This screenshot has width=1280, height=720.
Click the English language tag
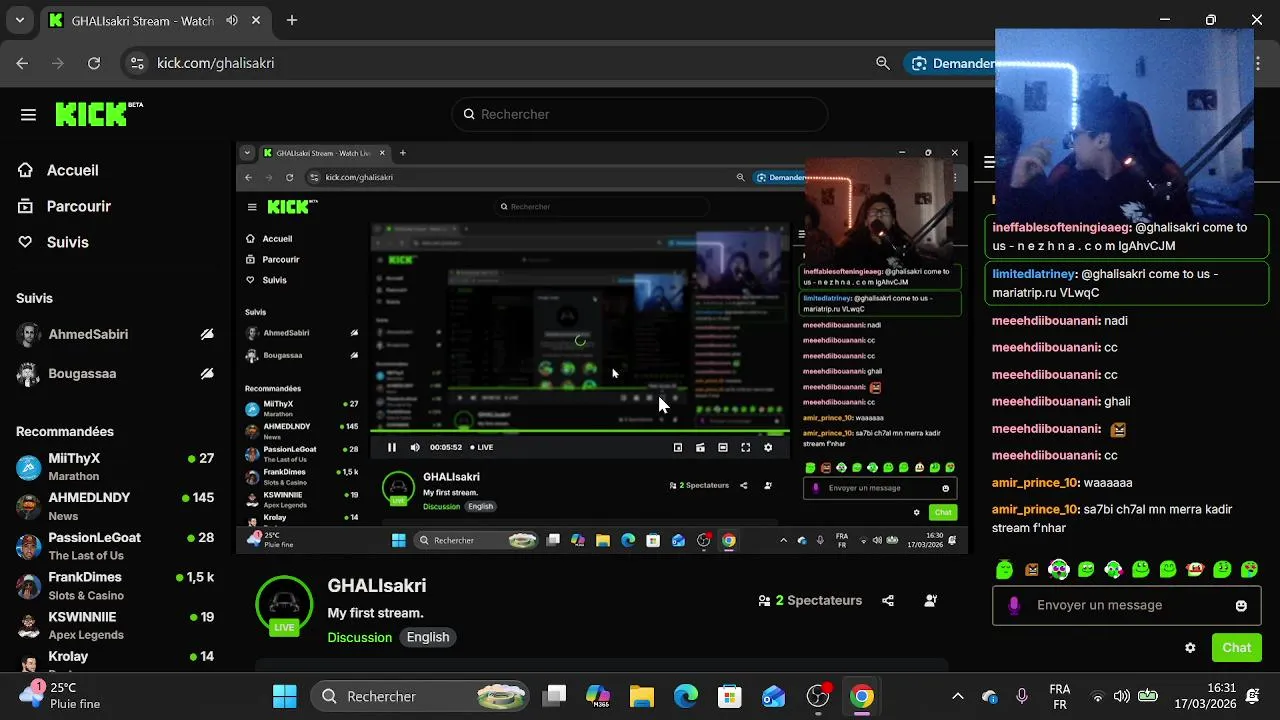click(x=428, y=637)
